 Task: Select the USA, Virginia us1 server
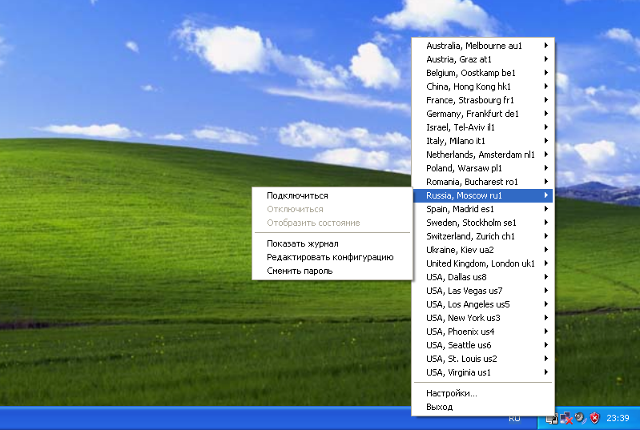coord(483,372)
